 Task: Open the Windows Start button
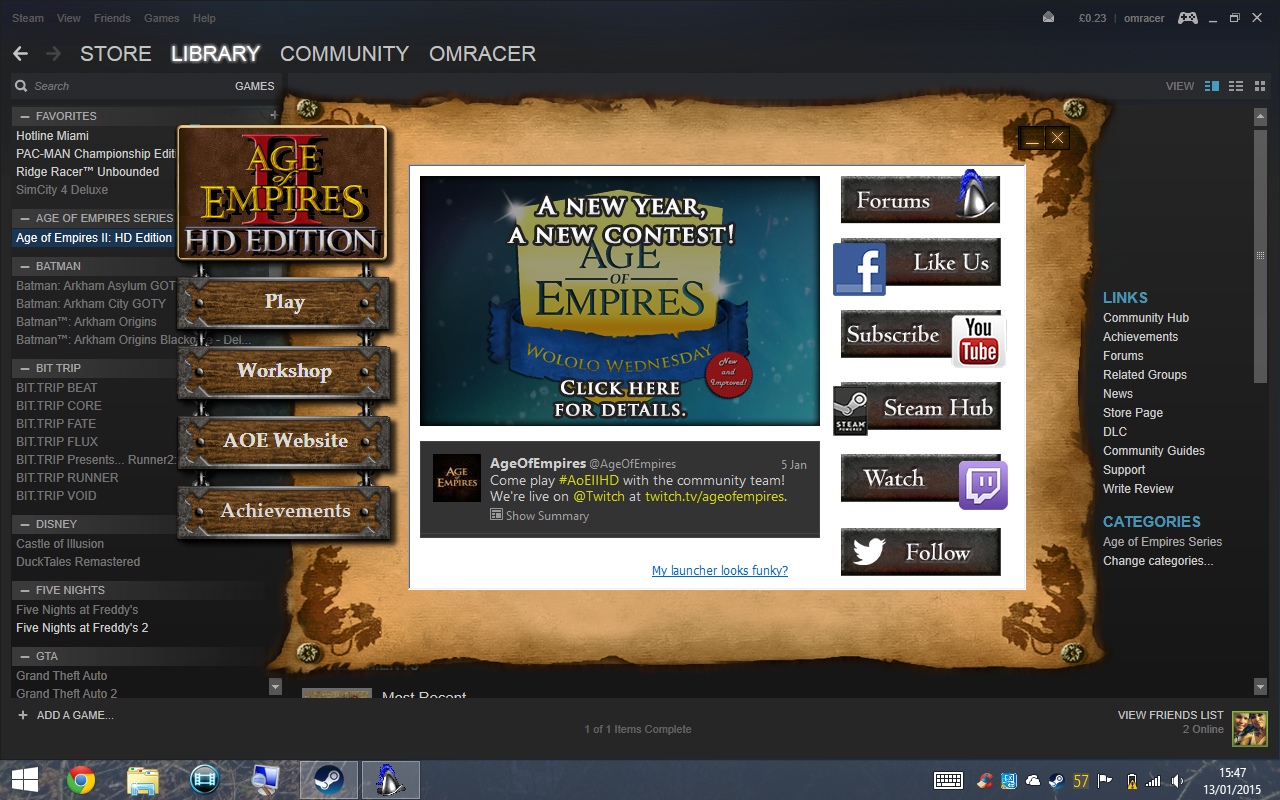click(x=25, y=780)
